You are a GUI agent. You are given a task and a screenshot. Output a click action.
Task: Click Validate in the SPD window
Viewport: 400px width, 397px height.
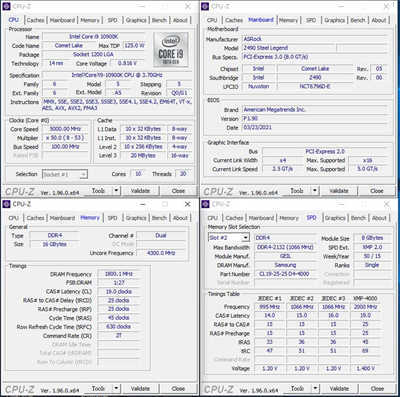pos(339,389)
